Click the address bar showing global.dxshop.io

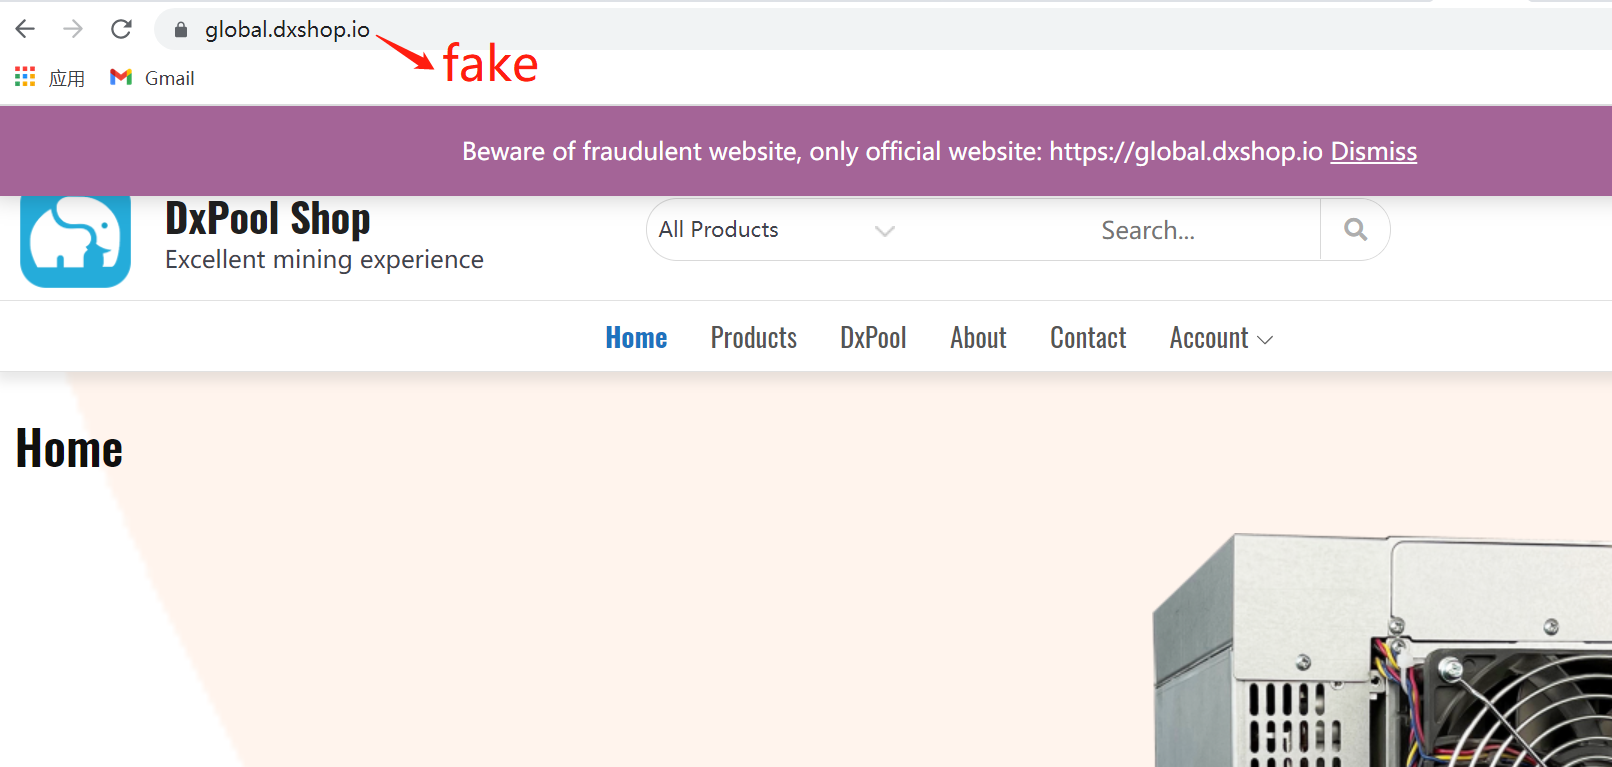(x=285, y=29)
